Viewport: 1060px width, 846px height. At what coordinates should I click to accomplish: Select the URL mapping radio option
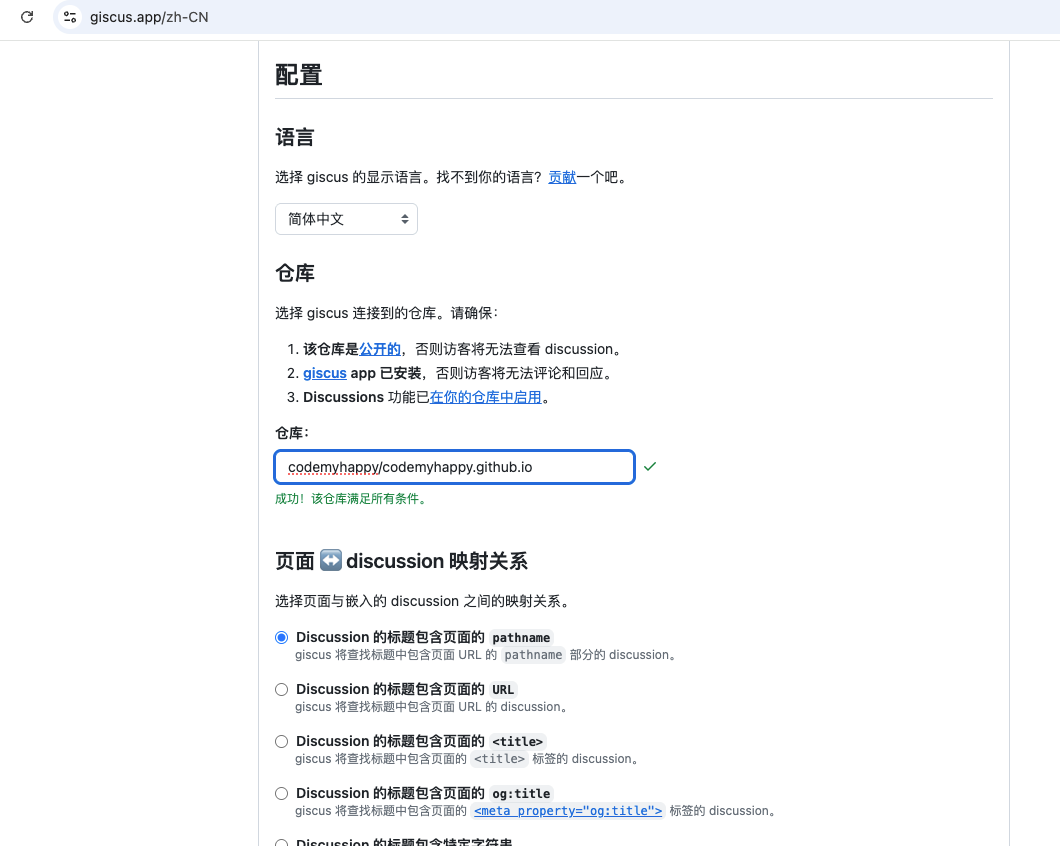pyautogui.click(x=281, y=690)
